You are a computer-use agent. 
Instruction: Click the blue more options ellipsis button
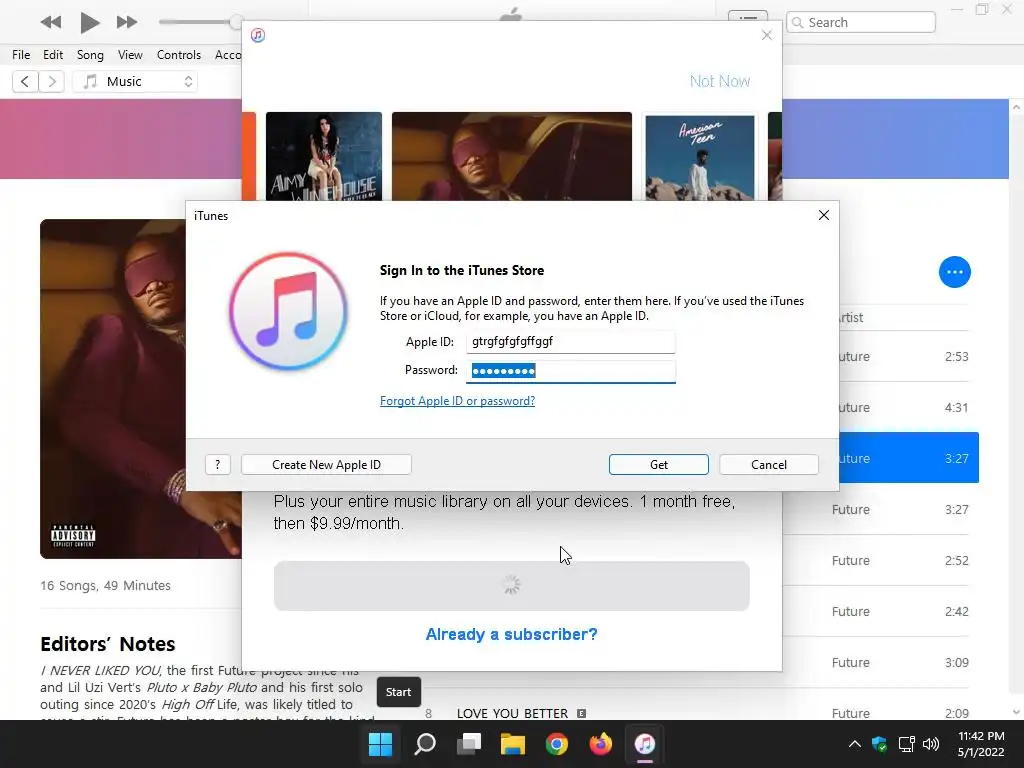(x=955, y=272)
